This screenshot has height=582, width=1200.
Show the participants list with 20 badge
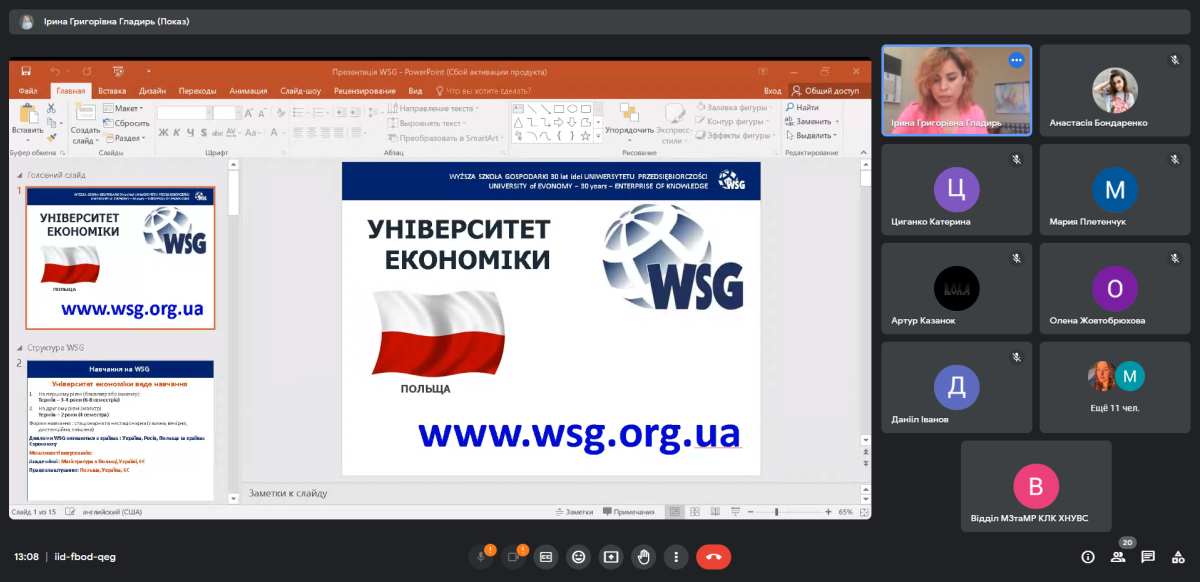pyautogui.click(x=1118, y=556)
